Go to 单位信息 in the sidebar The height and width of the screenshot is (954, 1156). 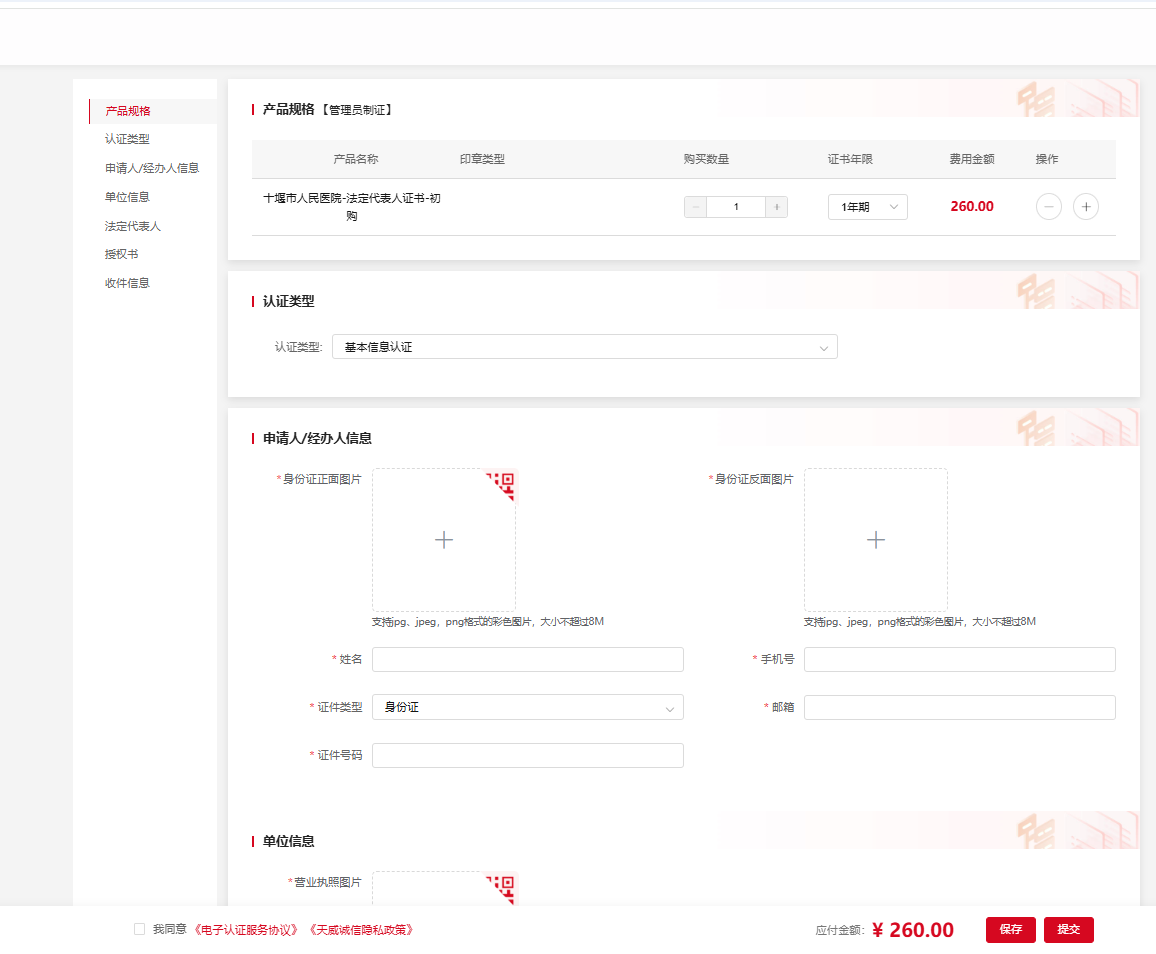127,197
